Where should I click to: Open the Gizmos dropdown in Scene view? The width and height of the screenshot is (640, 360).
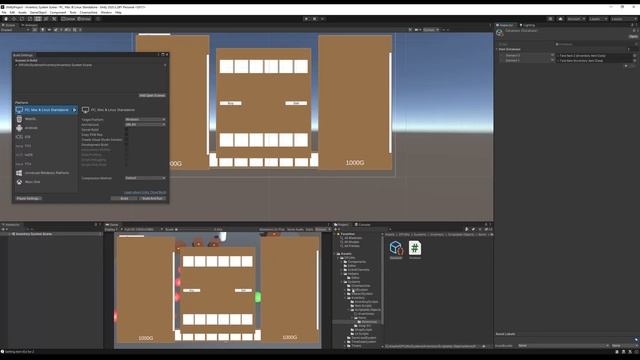[x=431, y=30]
